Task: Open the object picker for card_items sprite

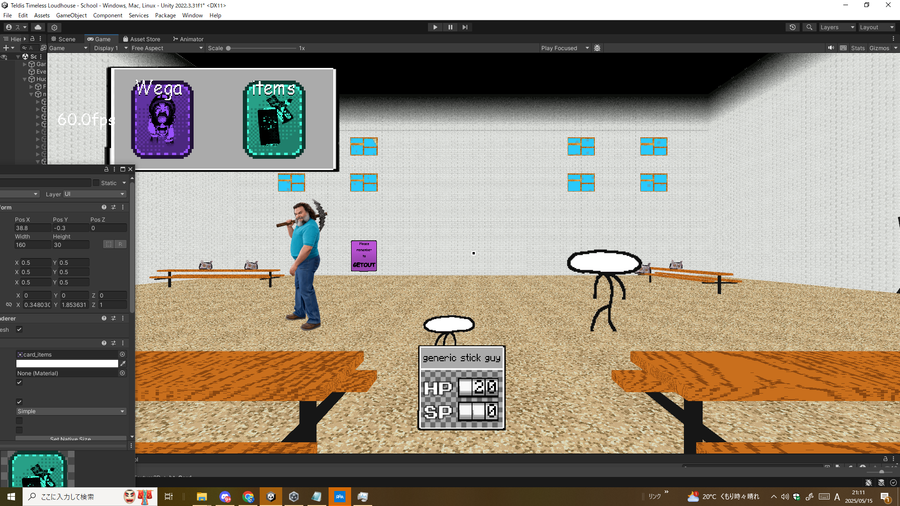Action: [122, 355]
